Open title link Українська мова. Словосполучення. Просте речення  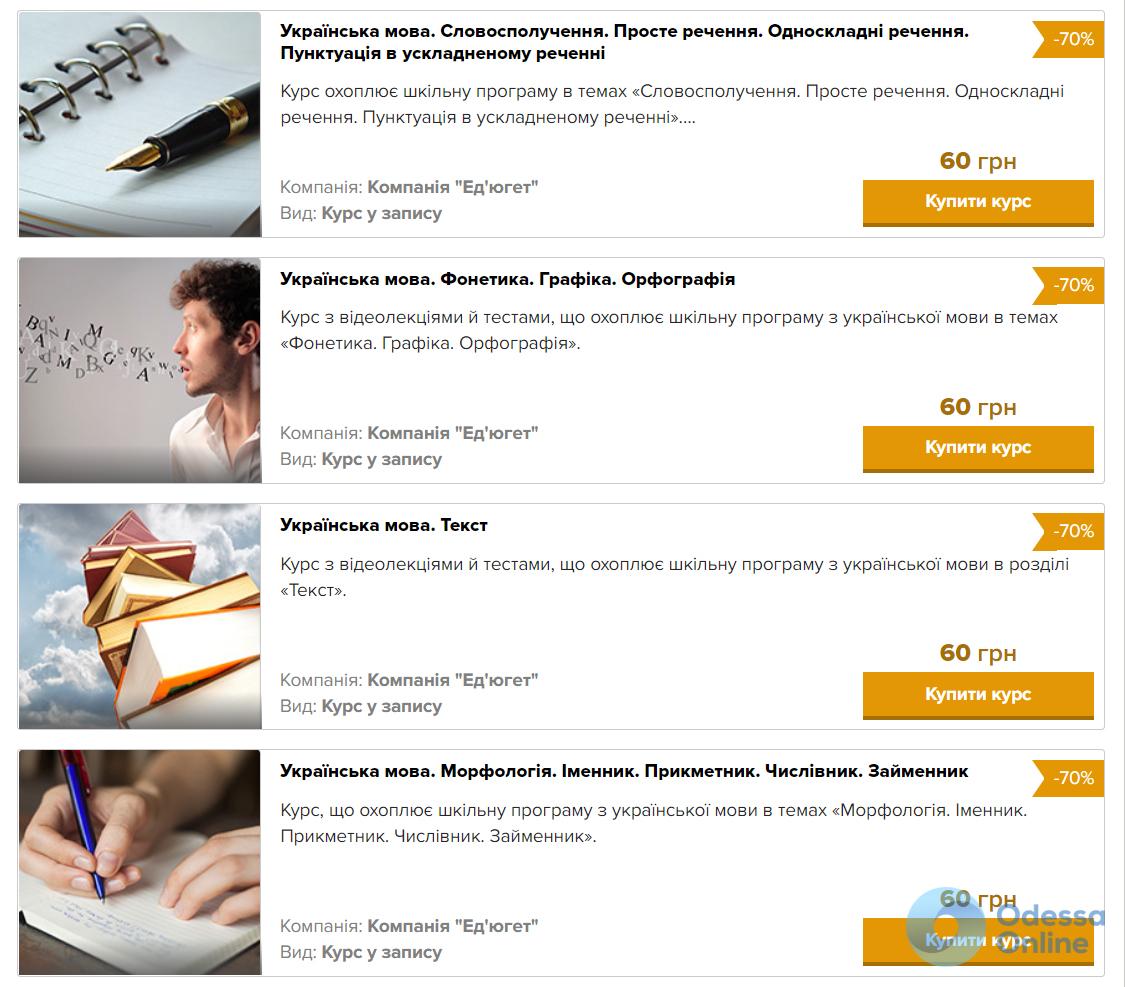point(624,42)
